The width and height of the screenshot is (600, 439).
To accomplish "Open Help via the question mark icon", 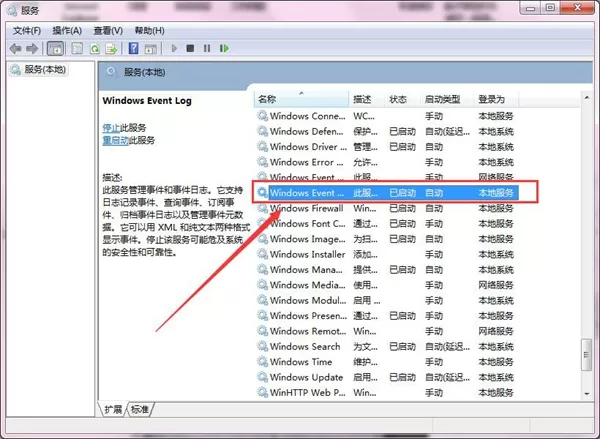I will [x=134, y=48].
